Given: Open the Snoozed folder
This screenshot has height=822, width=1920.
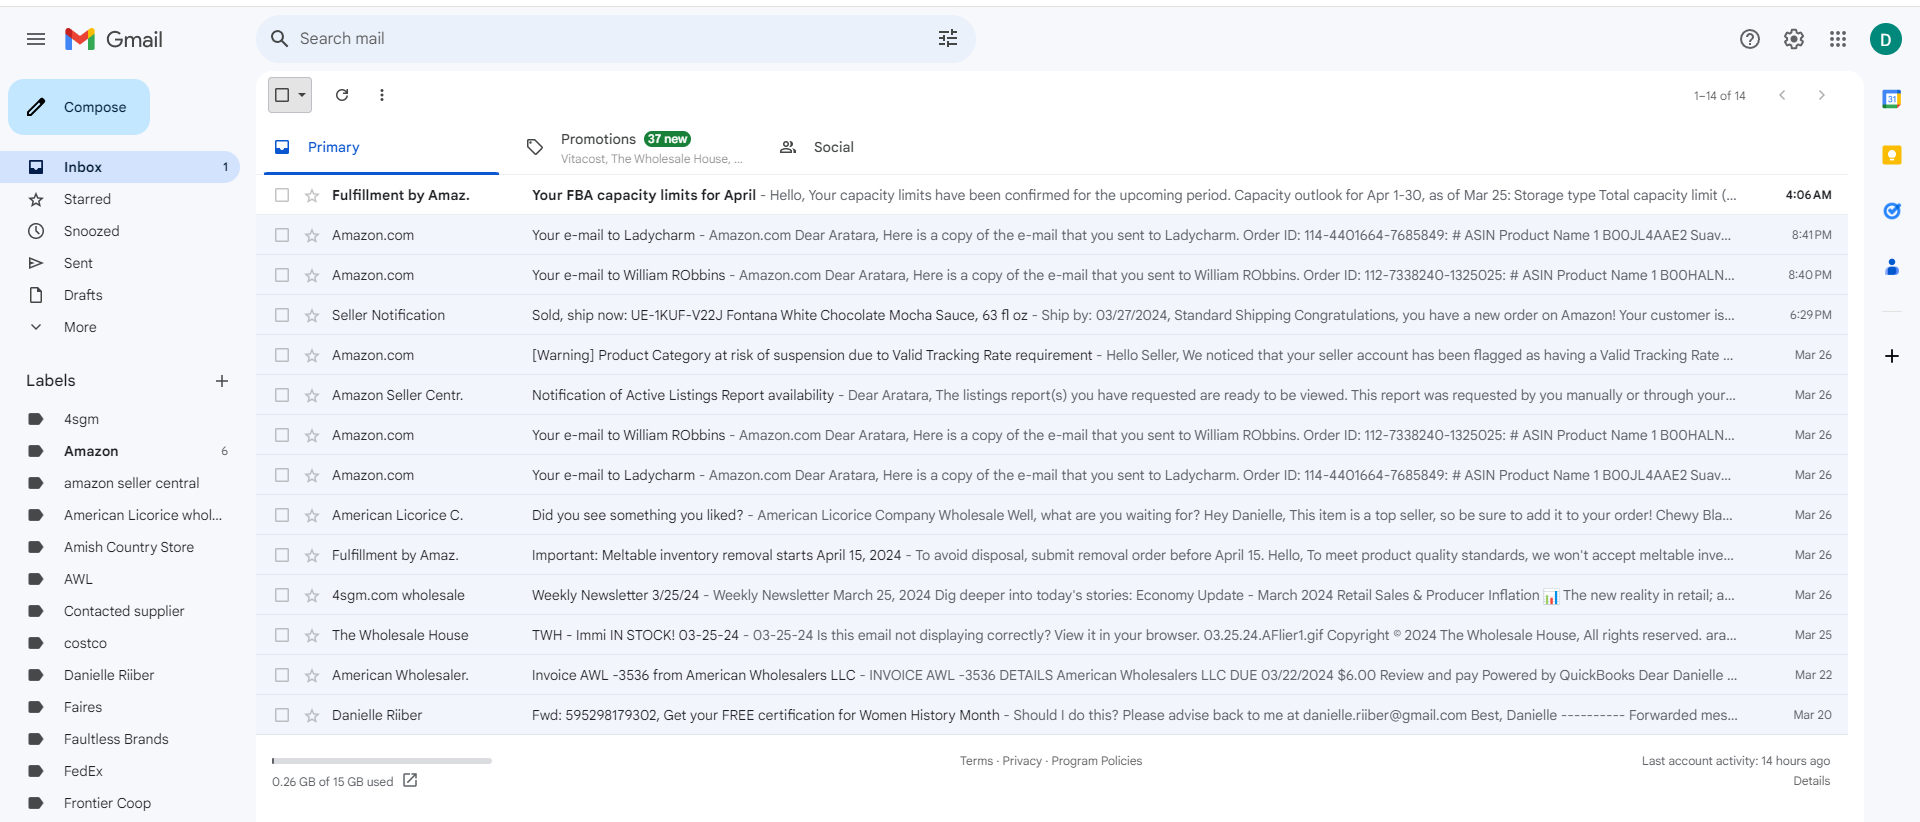Looking at the screenshot, I should (120, 231).
